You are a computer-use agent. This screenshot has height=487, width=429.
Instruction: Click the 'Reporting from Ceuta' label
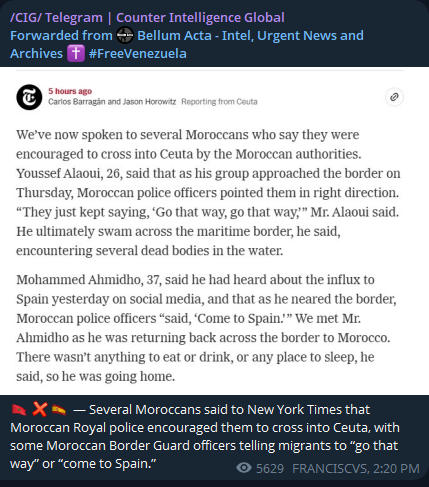pyautogui.click(x=219, y=102)
